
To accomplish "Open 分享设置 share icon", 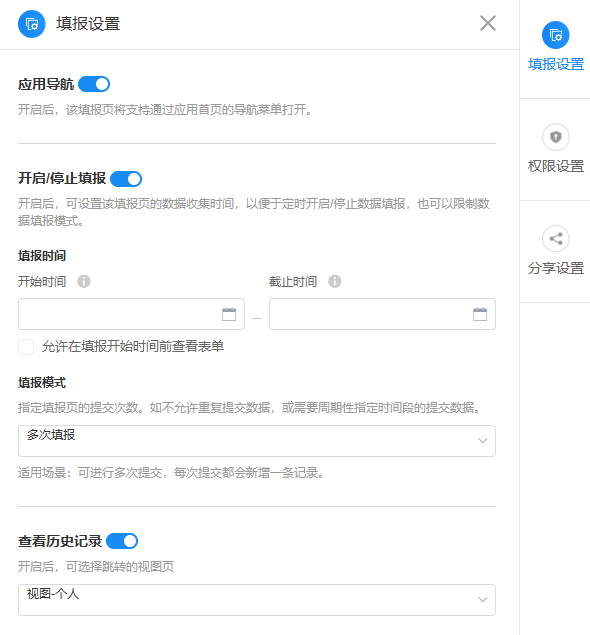I will click(556, 239).
